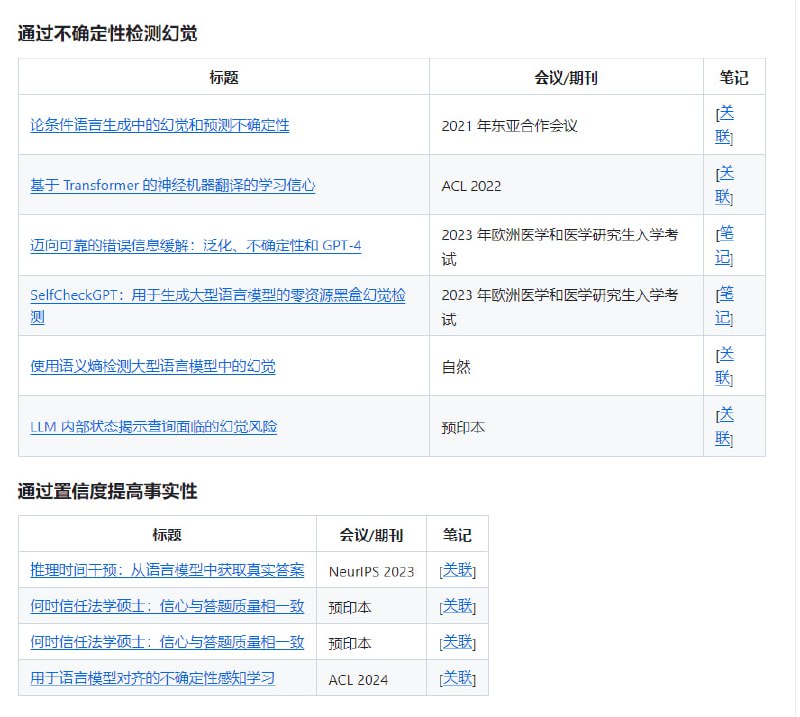The image size is (800, 717).
Task: Click the 关联 link for the ACL 2024 paper
Action: pos(457,678)
